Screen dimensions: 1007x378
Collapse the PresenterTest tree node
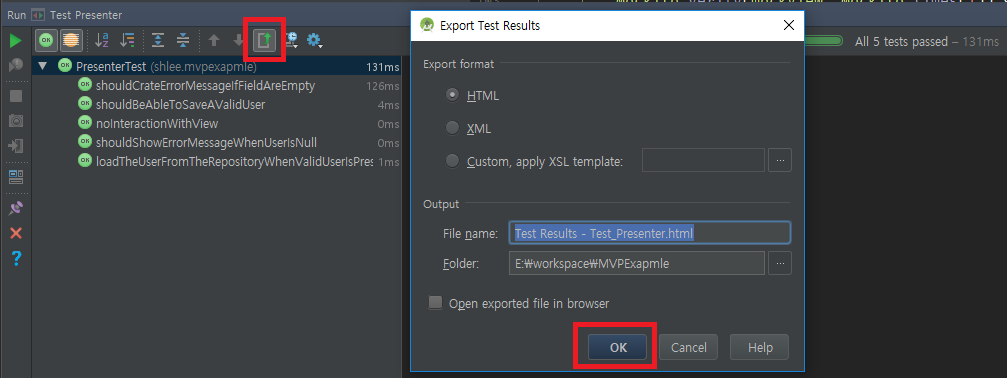point(43,65)
